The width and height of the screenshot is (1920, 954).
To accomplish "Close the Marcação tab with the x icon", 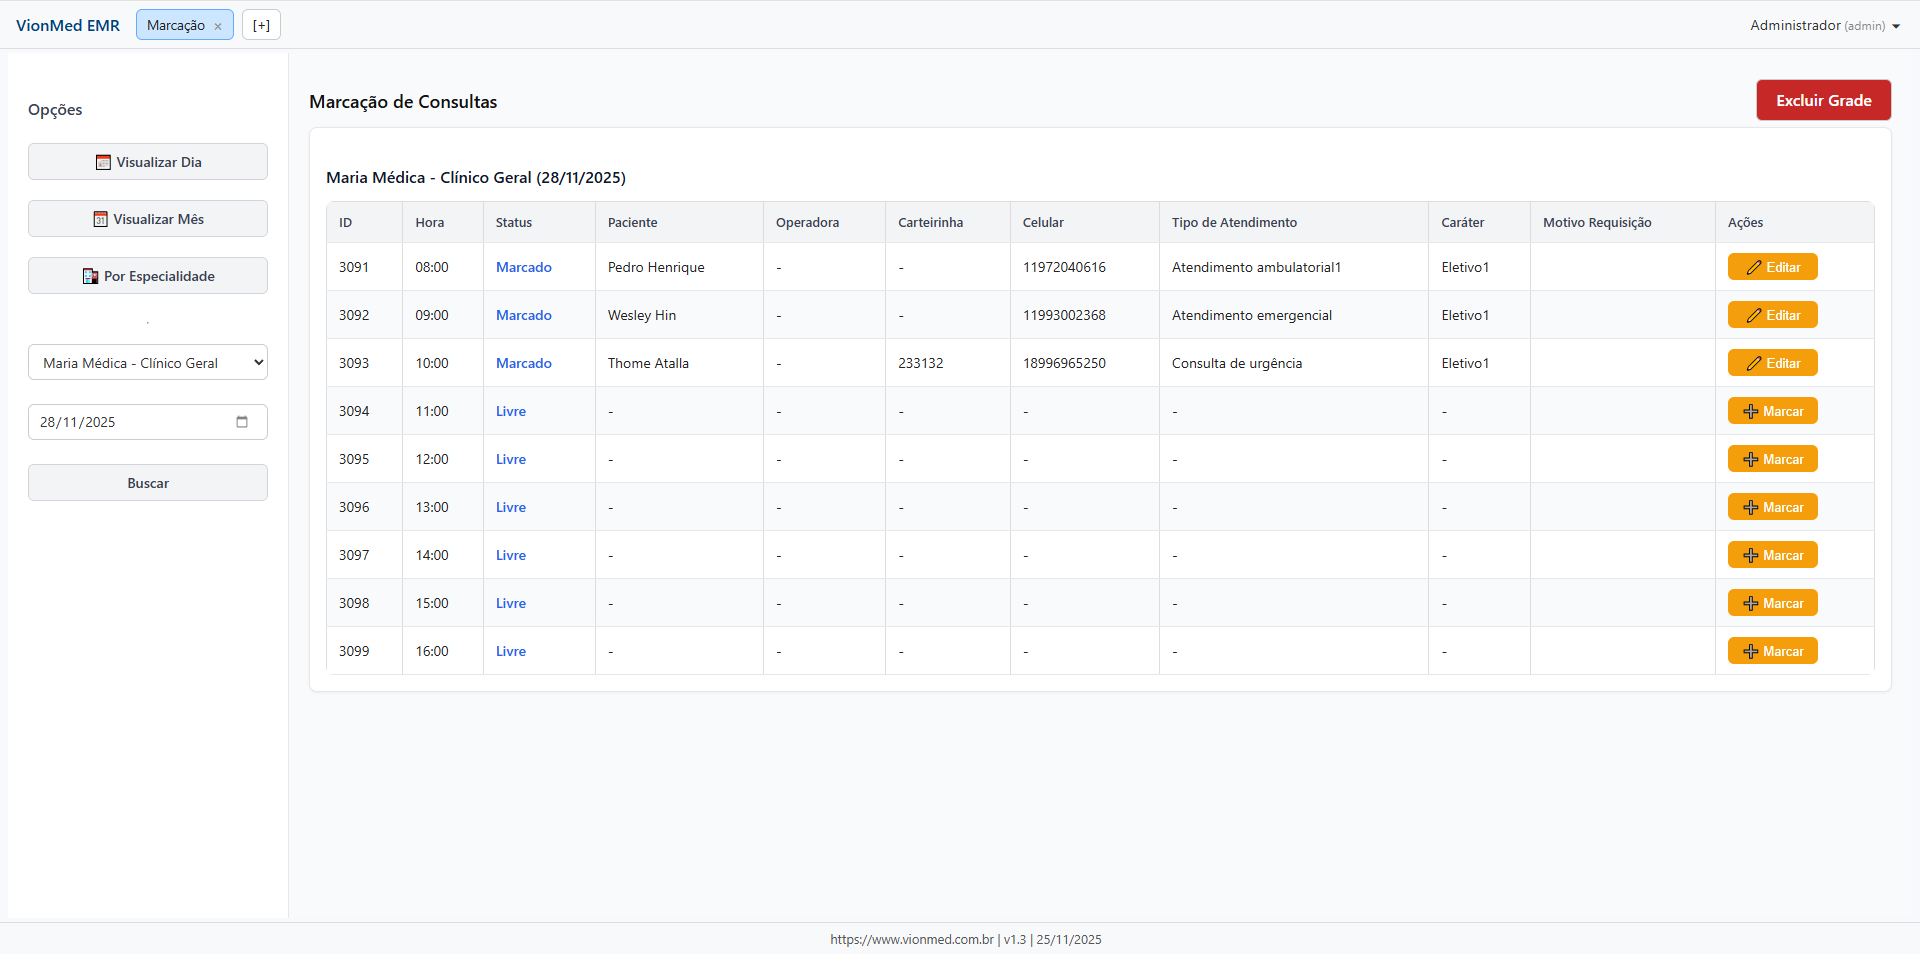I will click(218, 26).
